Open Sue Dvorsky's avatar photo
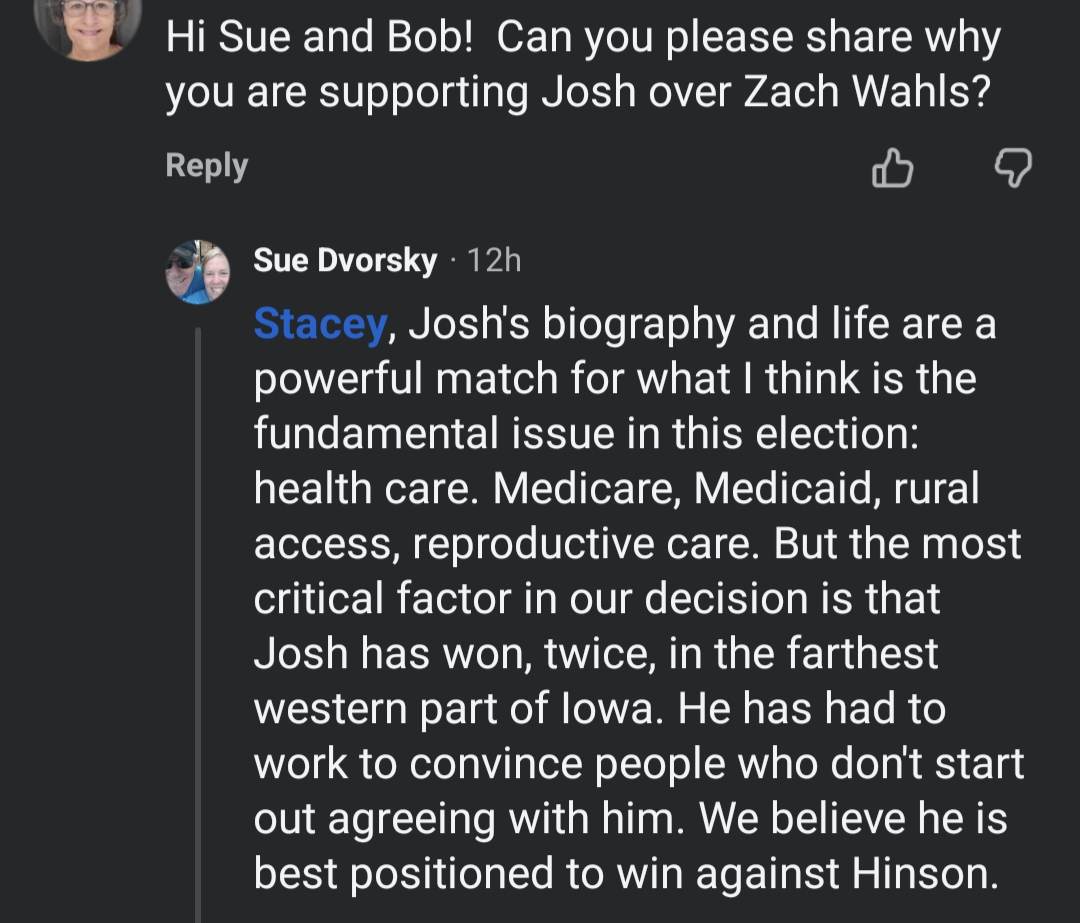 [197, 272]
